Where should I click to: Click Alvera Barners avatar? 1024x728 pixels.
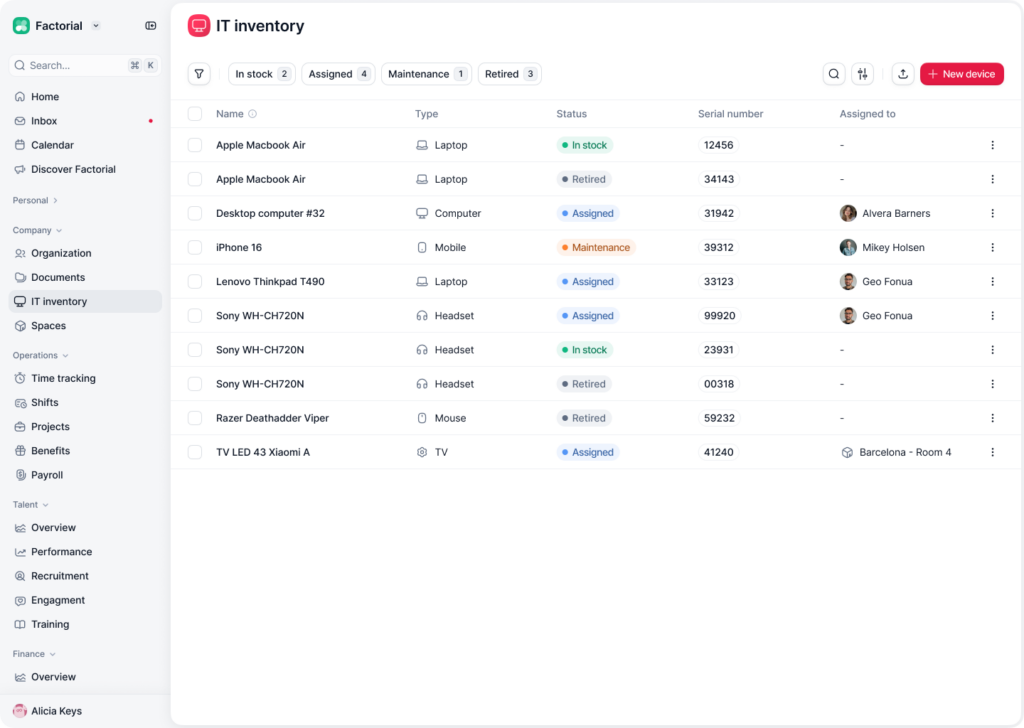(848, 214)
